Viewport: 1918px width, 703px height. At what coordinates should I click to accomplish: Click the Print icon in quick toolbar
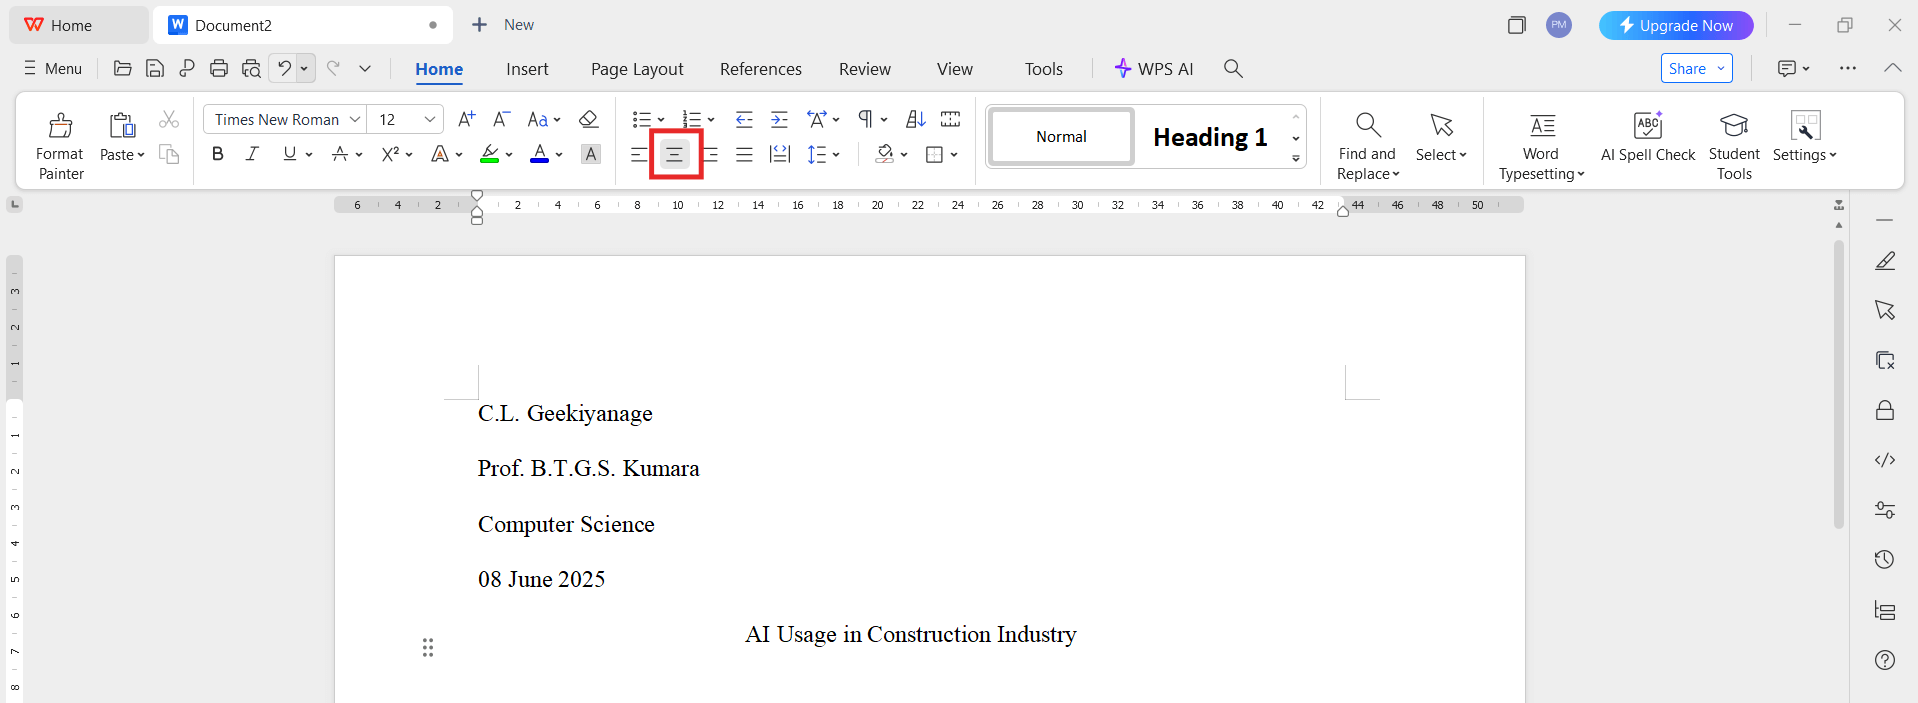click(219, 68)
